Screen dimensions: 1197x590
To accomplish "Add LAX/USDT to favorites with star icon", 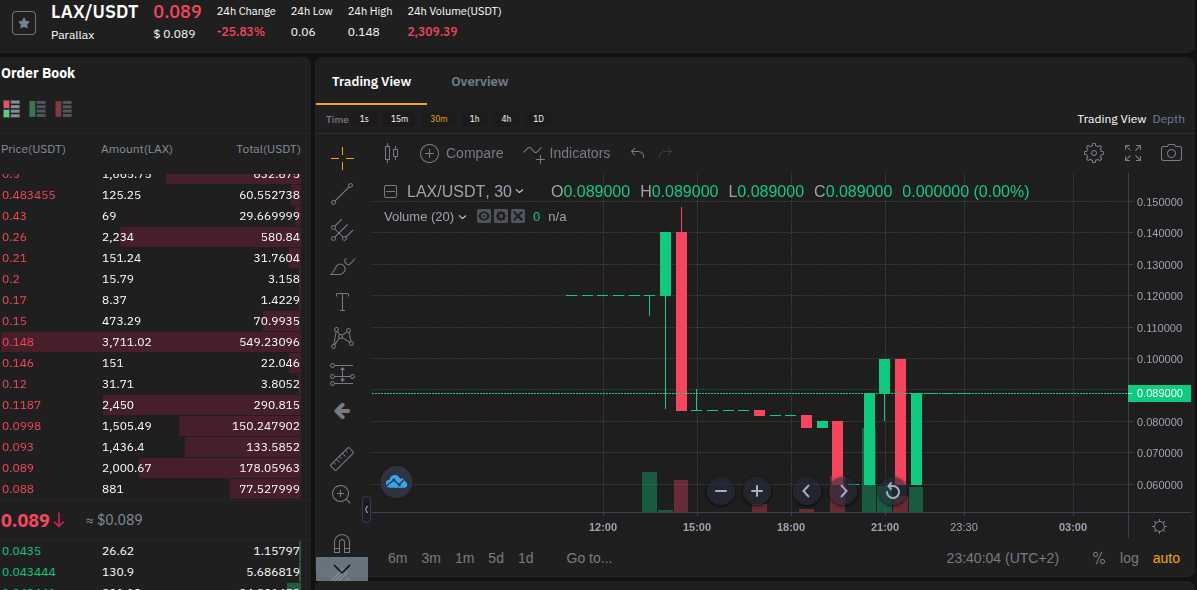I will pyautogui.click(x=24, y=23).
